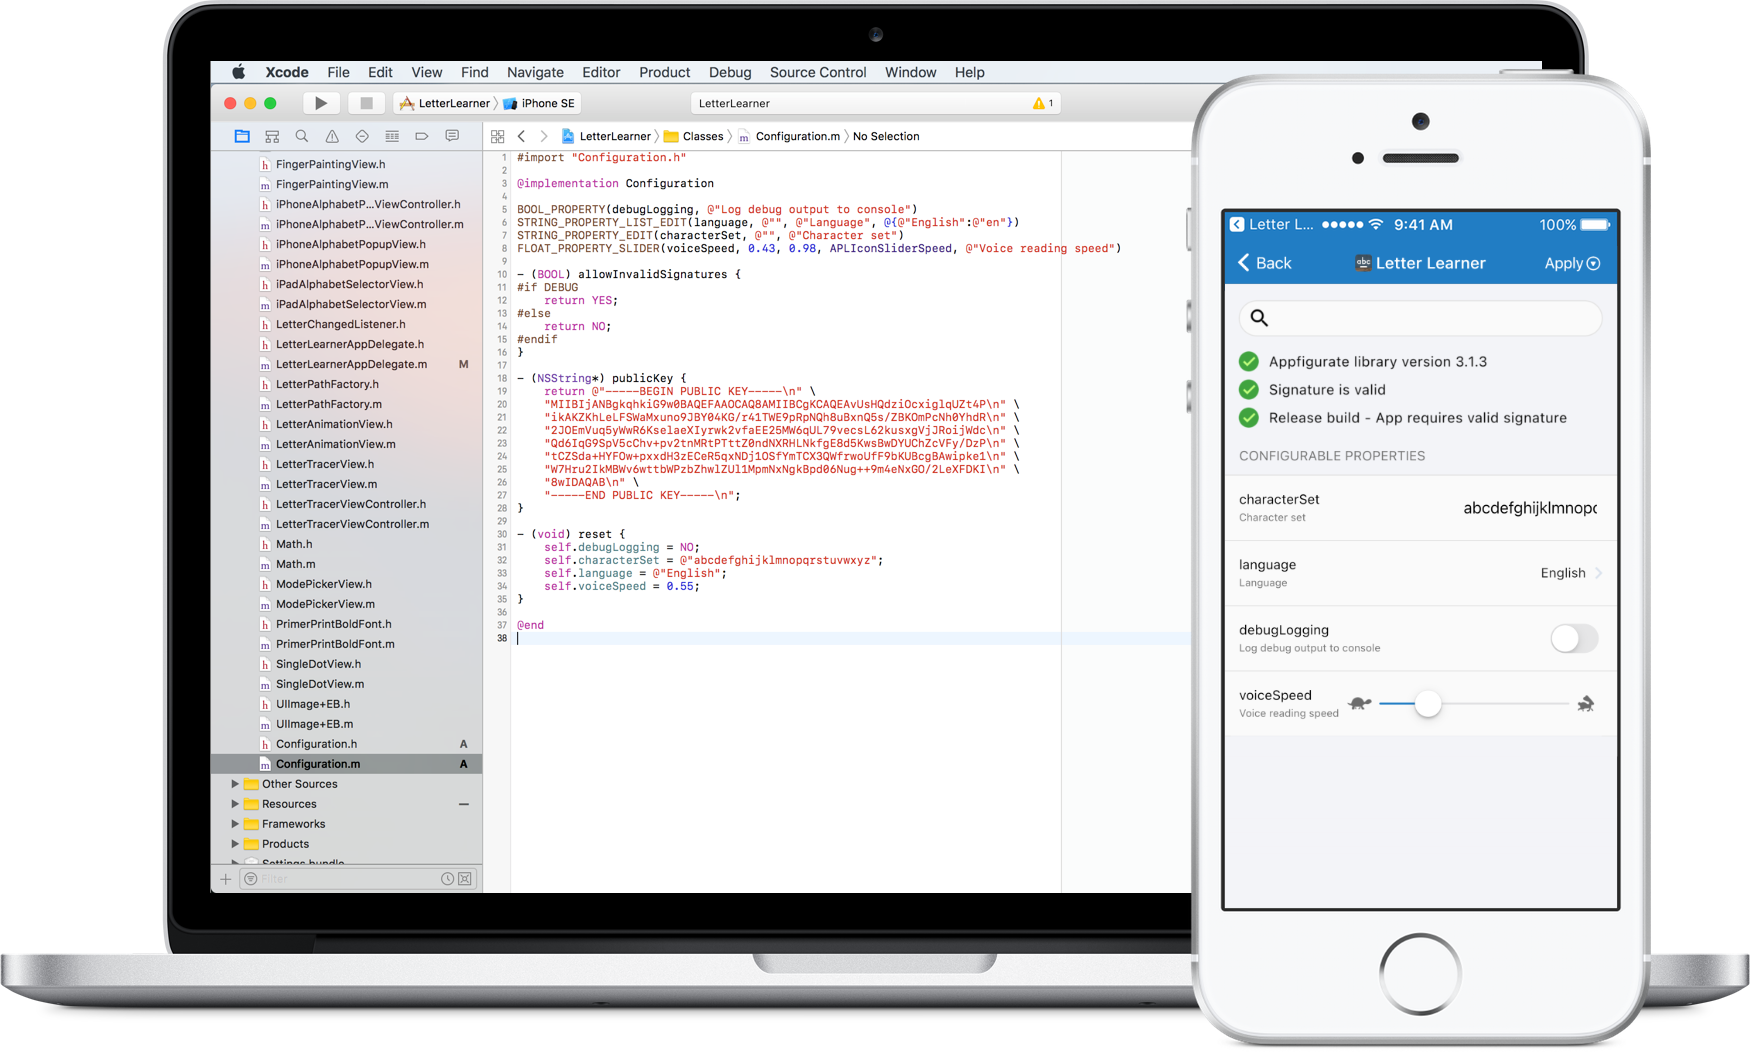Screen dimensions: 1750x1053
Task: Open the Find navigator magnifier icon
Action: coord(302,136)
